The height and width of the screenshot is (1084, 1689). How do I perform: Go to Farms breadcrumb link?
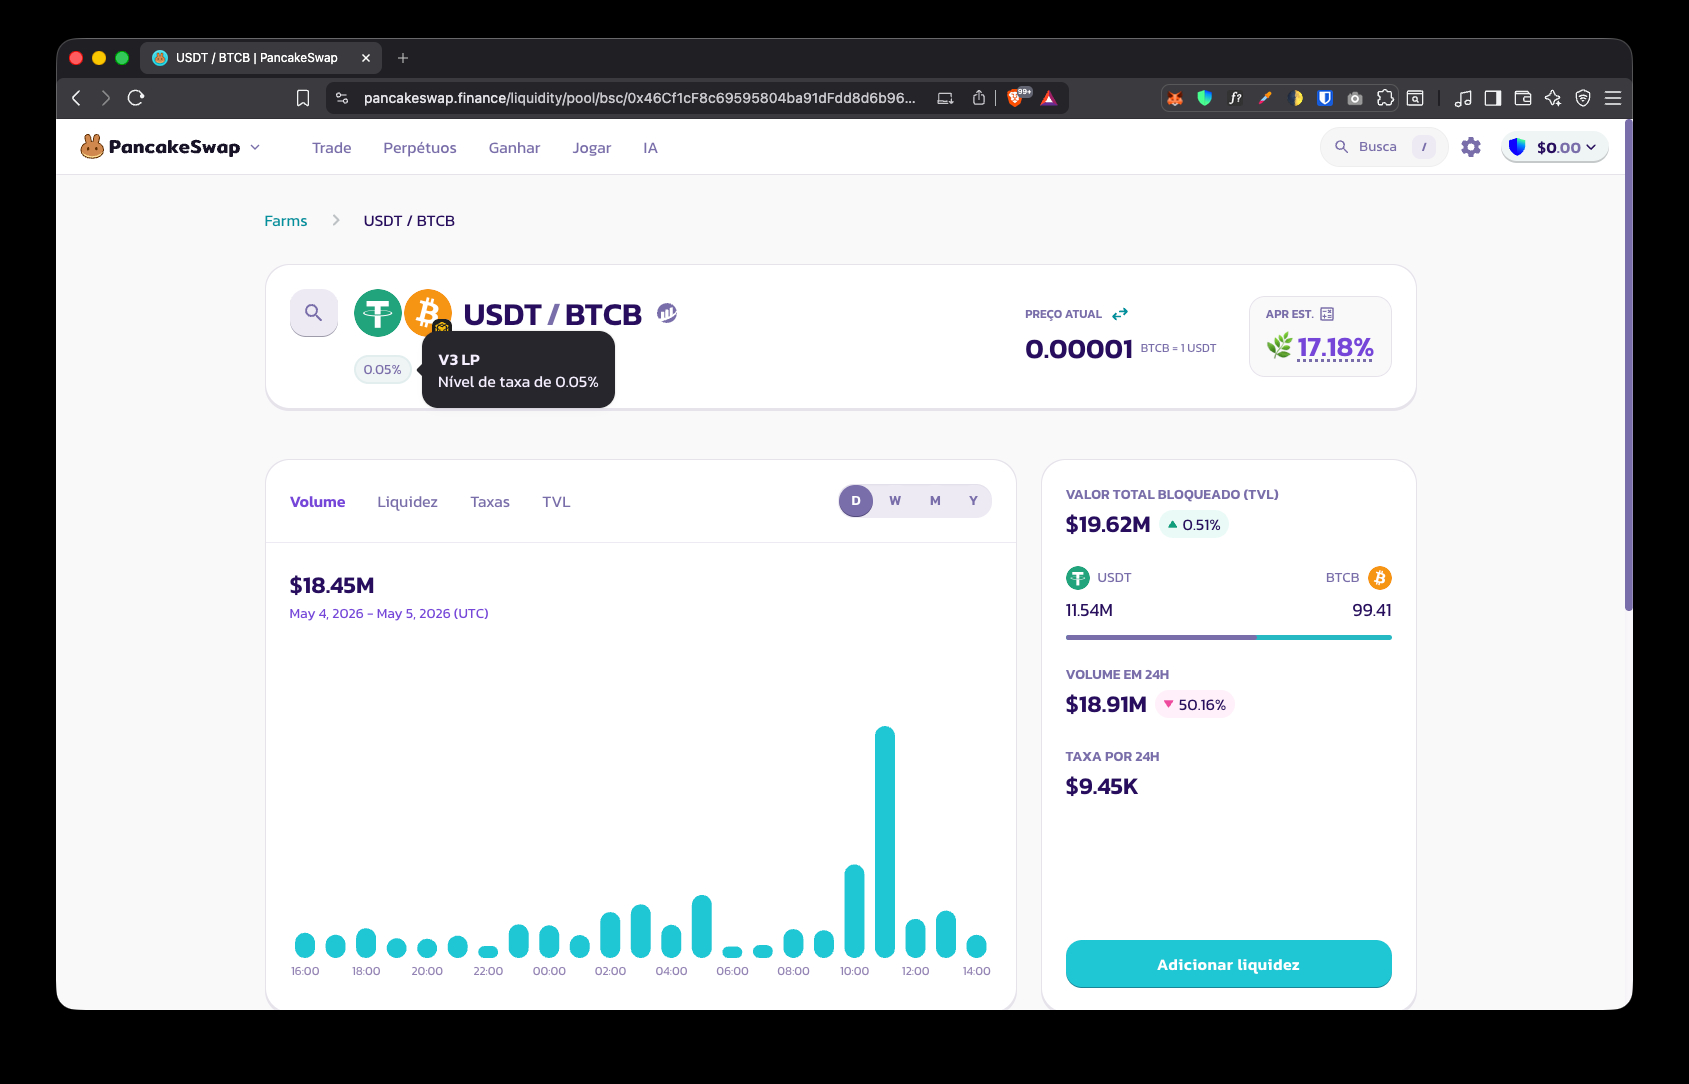(285, 221)
